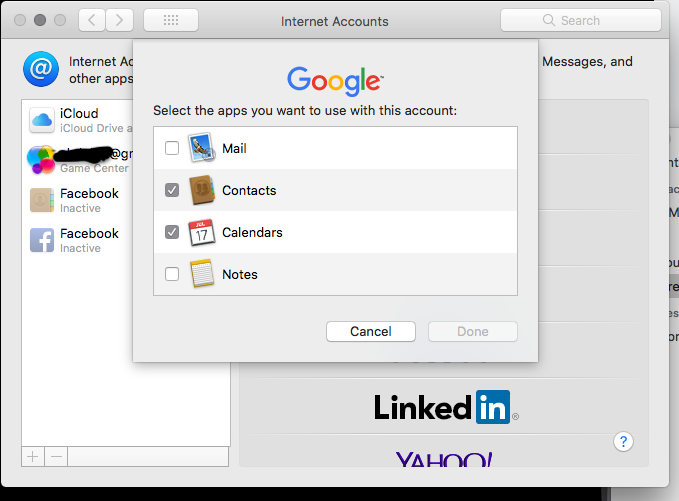The height and width of the screenshot is (501, 679).
Task: Enable the Mail checkbox
Action: 172,148
